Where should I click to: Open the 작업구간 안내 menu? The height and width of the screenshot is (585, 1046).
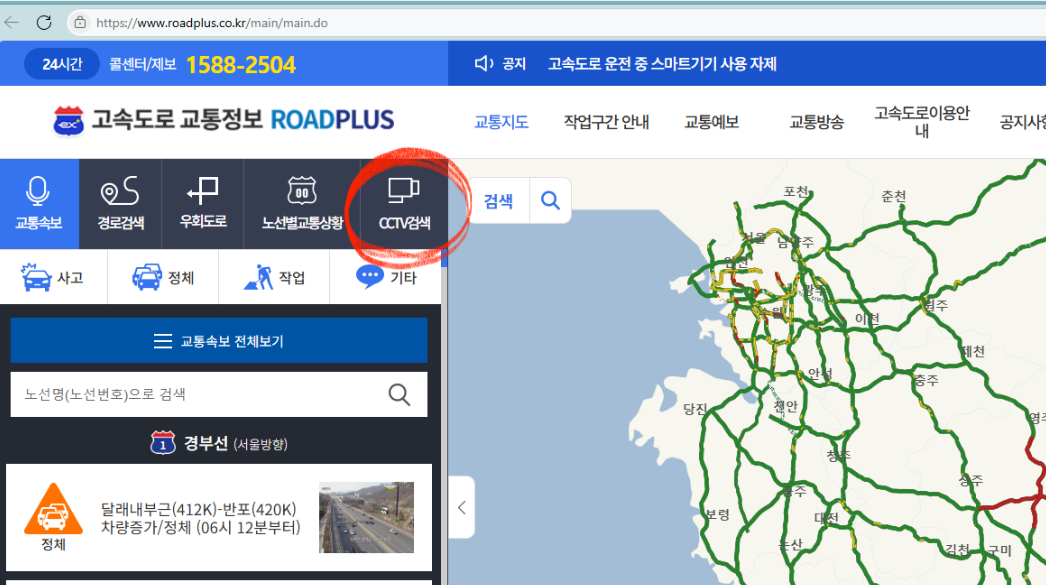(x=606, y=122)
